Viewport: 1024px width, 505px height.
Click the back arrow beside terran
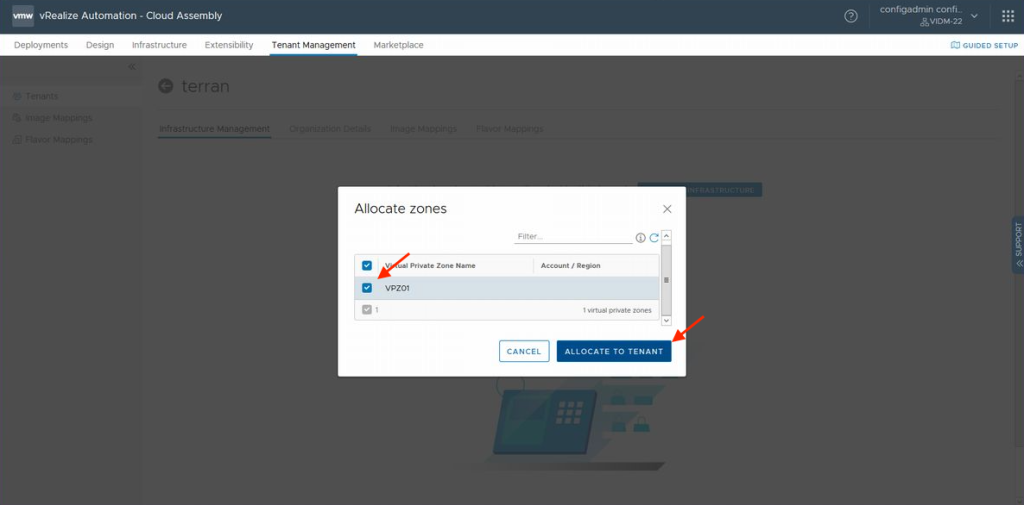coord(166,86)
